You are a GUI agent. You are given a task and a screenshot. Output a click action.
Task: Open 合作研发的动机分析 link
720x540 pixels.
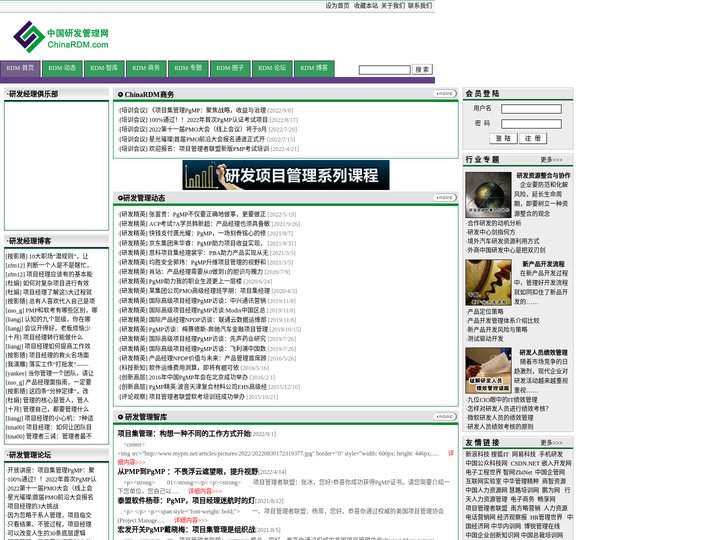point(494,223)
